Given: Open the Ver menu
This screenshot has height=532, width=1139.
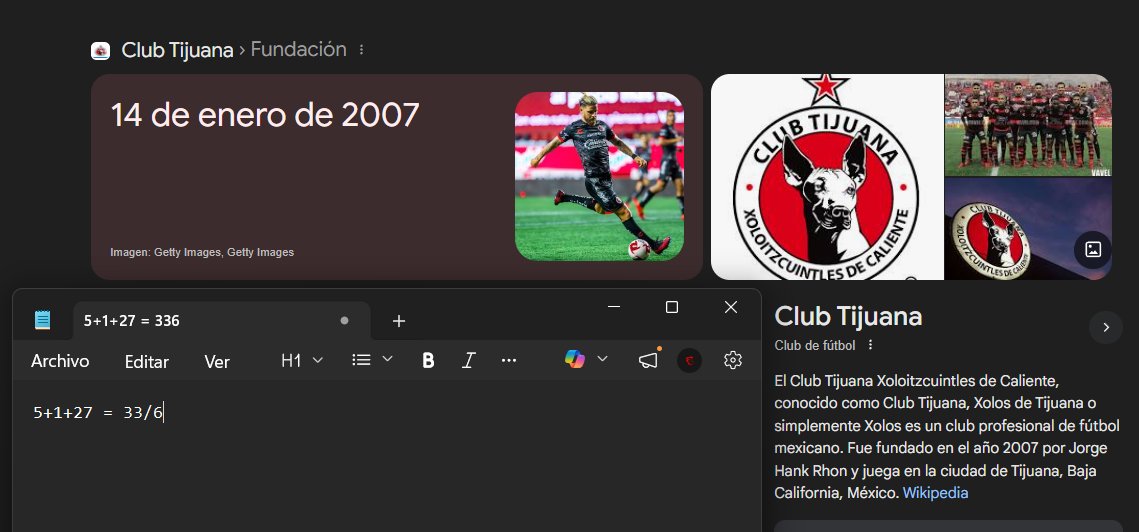Looking at the screenshot, I should point(217,361).
